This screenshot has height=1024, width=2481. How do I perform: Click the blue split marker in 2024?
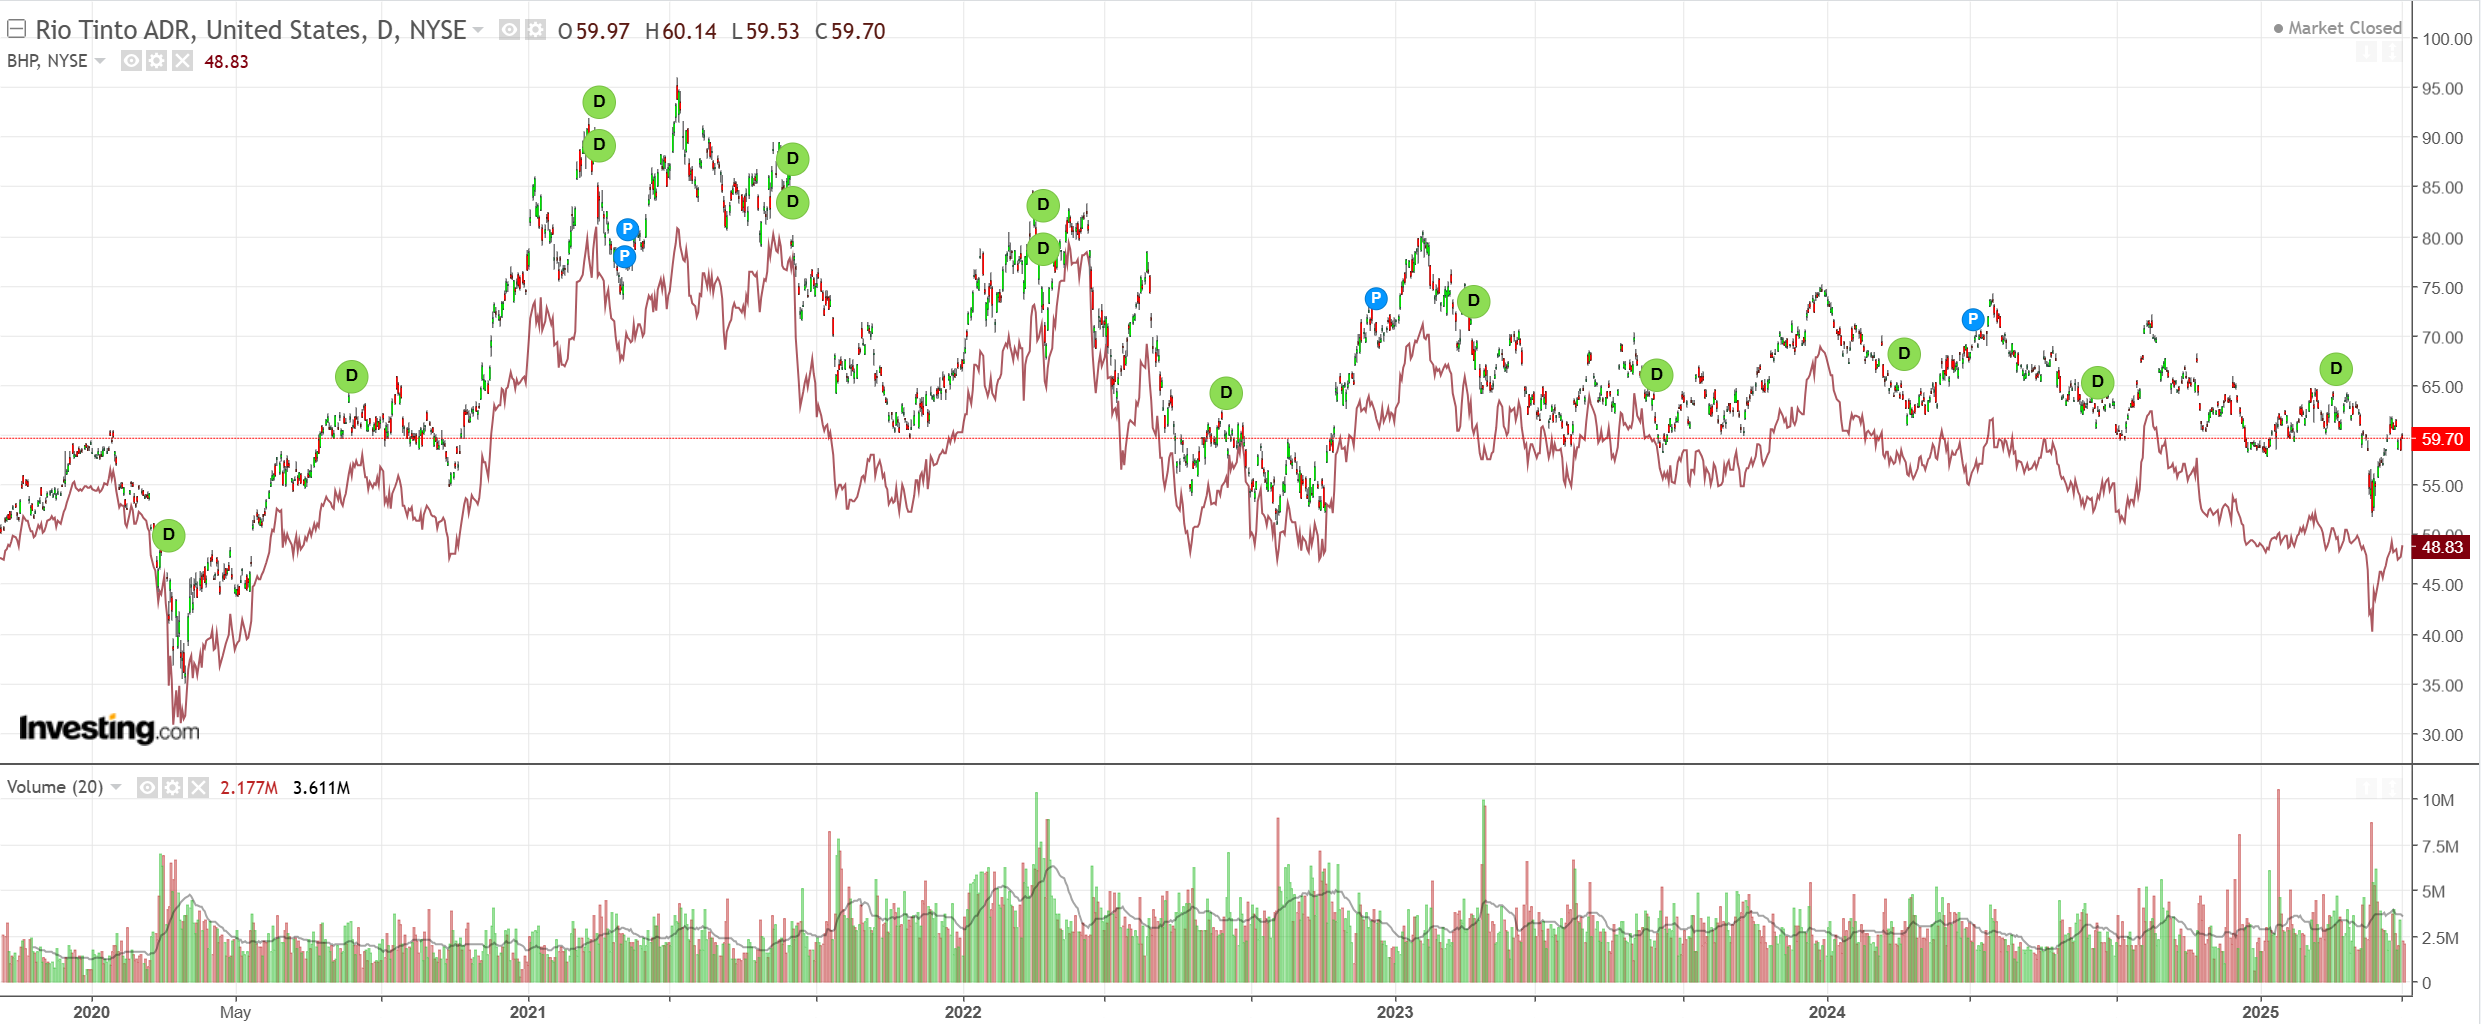tap(1972, 320)
